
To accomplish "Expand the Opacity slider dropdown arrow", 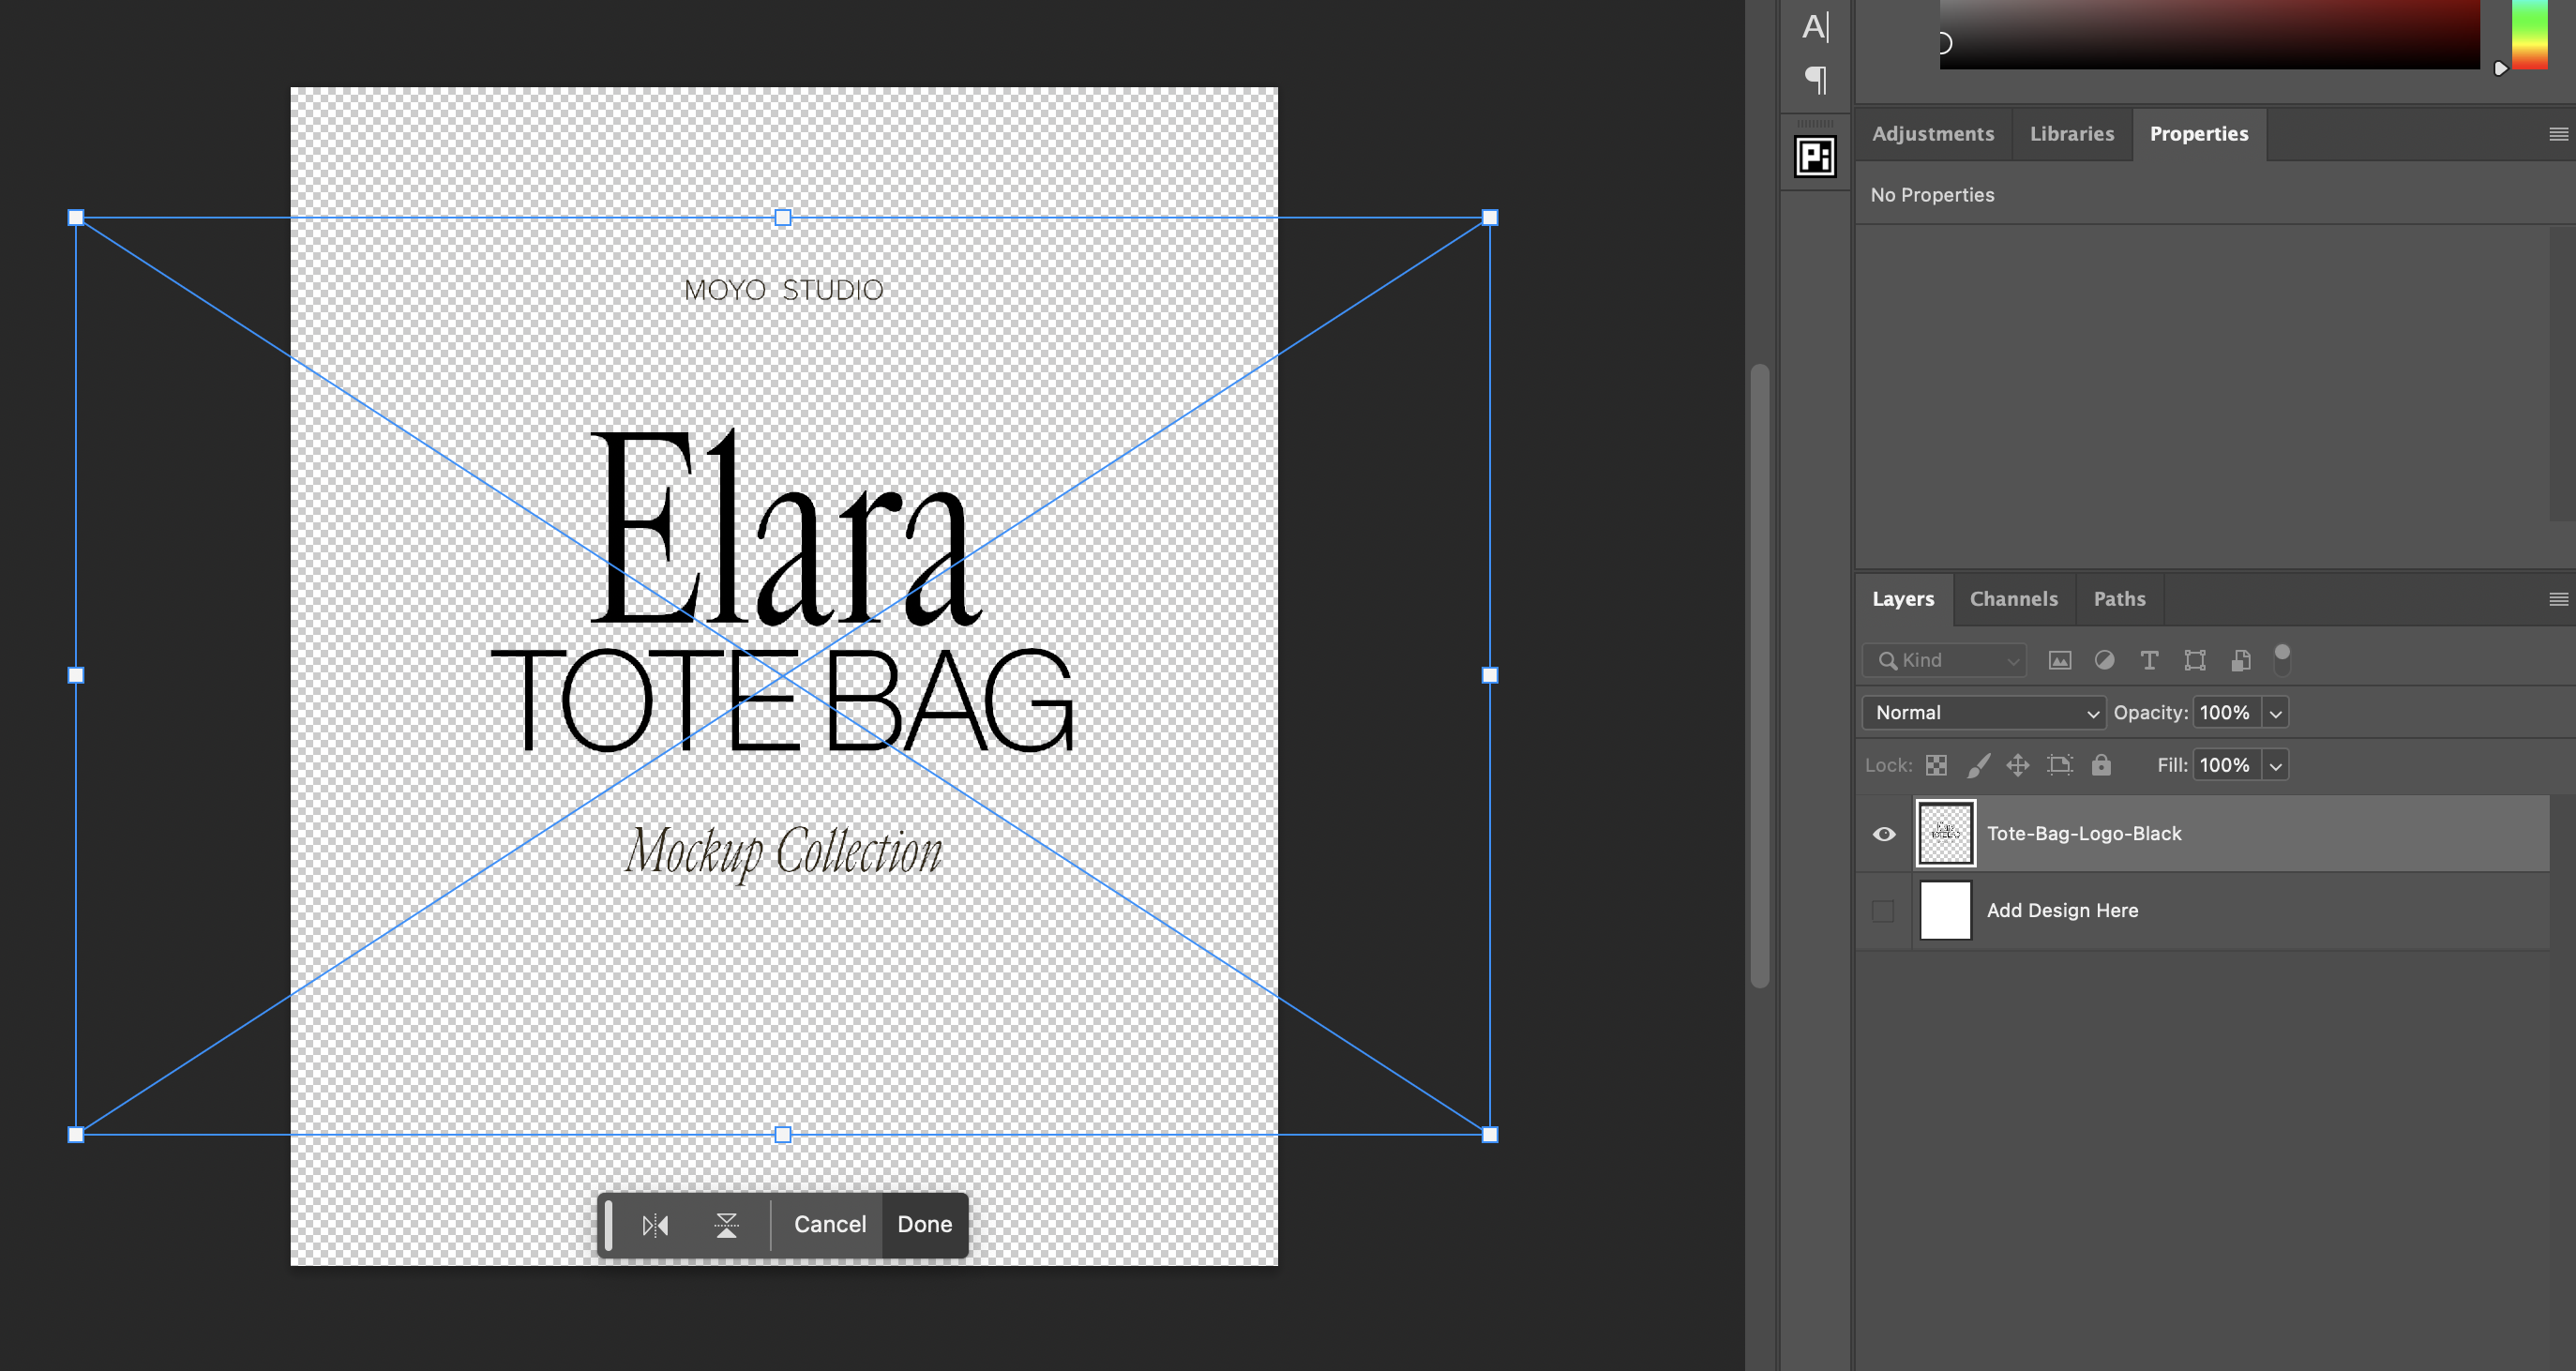I will point(2275,713).
